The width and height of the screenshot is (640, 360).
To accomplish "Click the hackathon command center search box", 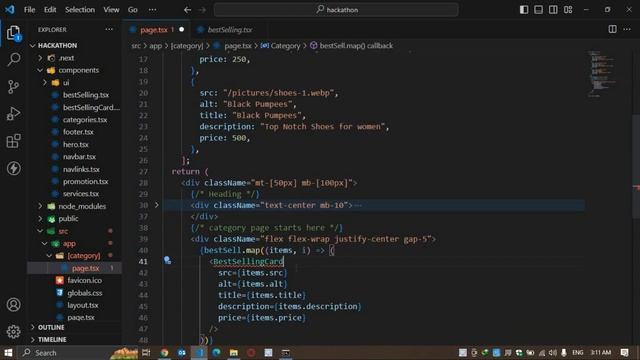I will pos(336,10).
